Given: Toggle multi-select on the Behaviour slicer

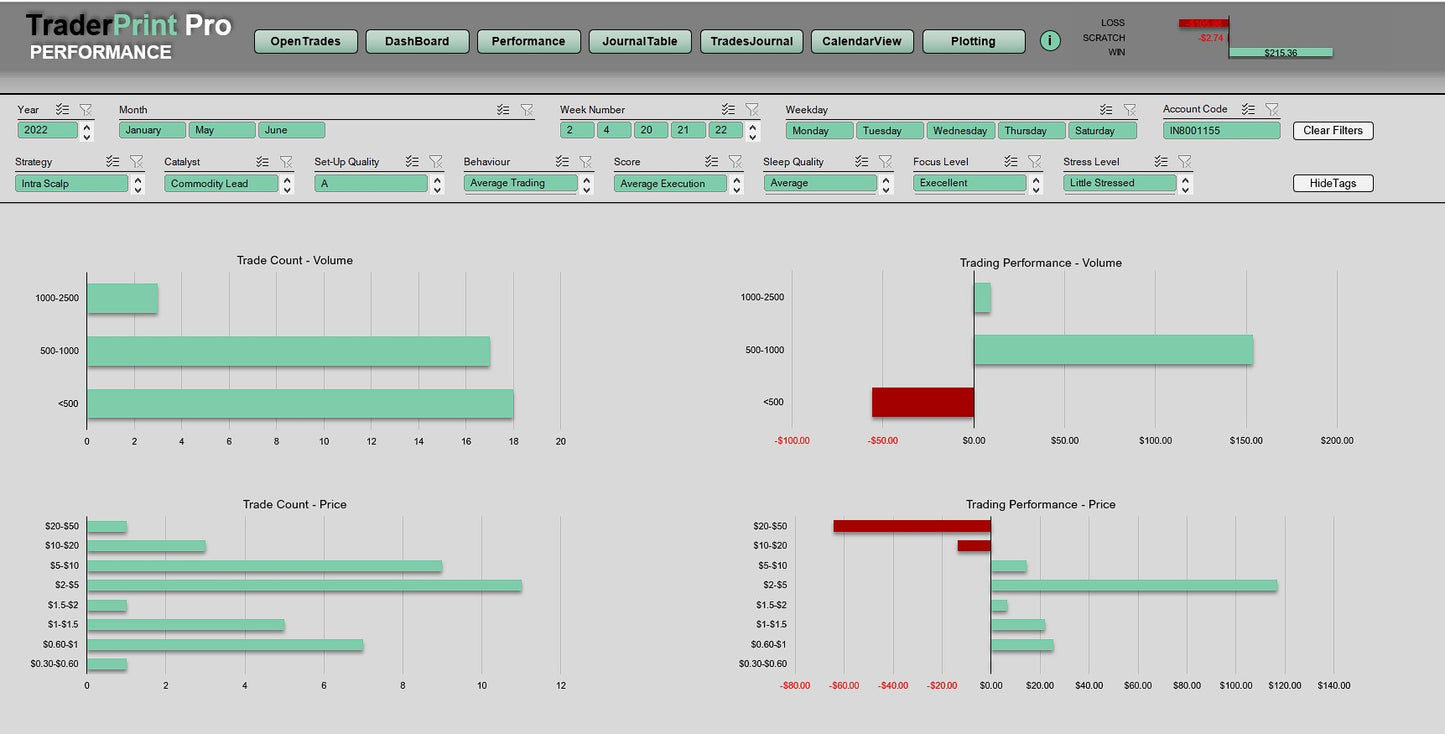Looking at the screenshot, I should click(x=562, y=161).
